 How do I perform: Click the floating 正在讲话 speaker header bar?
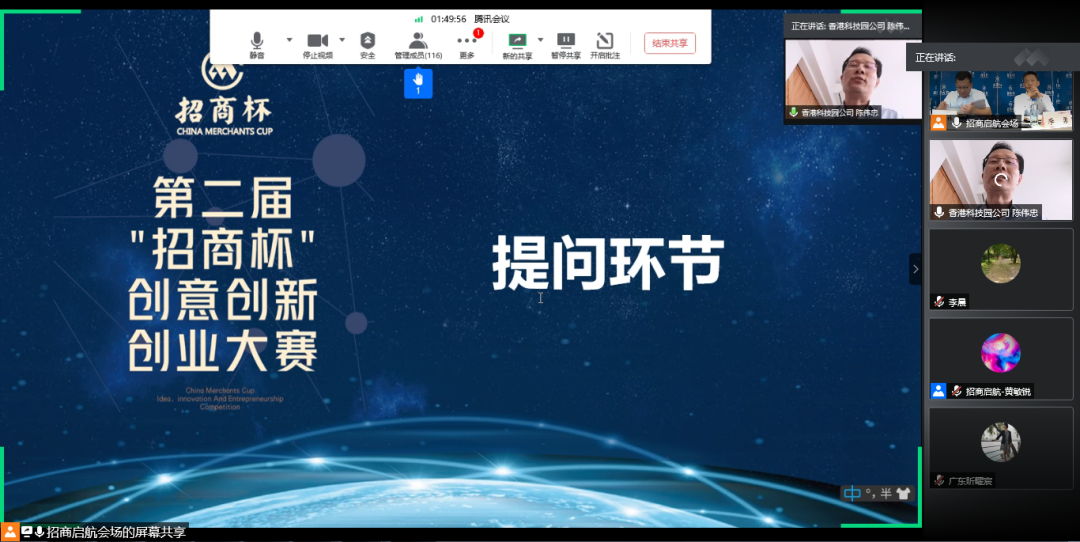pos(853,26)
